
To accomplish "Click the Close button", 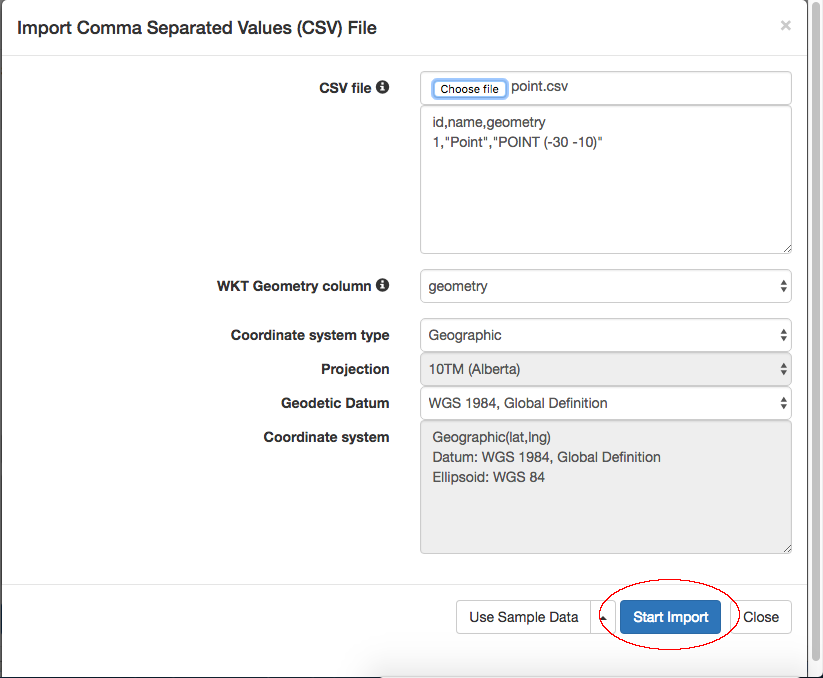I will pyautogui.click(x=763, y=617).
